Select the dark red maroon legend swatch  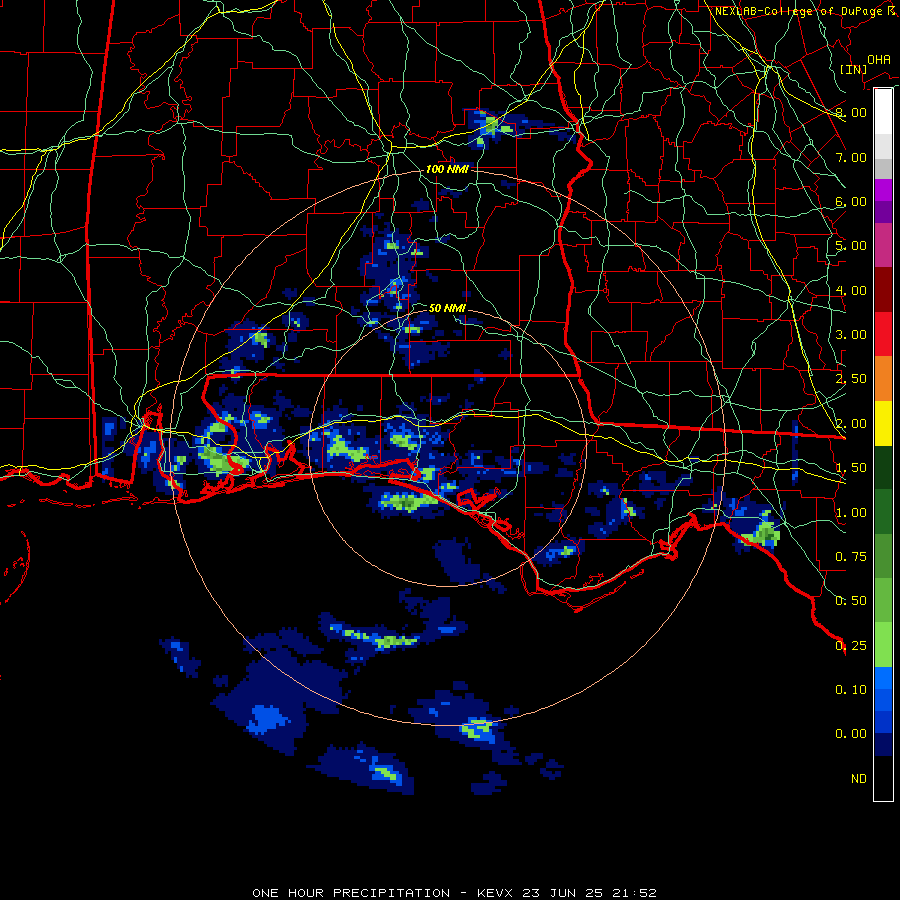point(883,290)
